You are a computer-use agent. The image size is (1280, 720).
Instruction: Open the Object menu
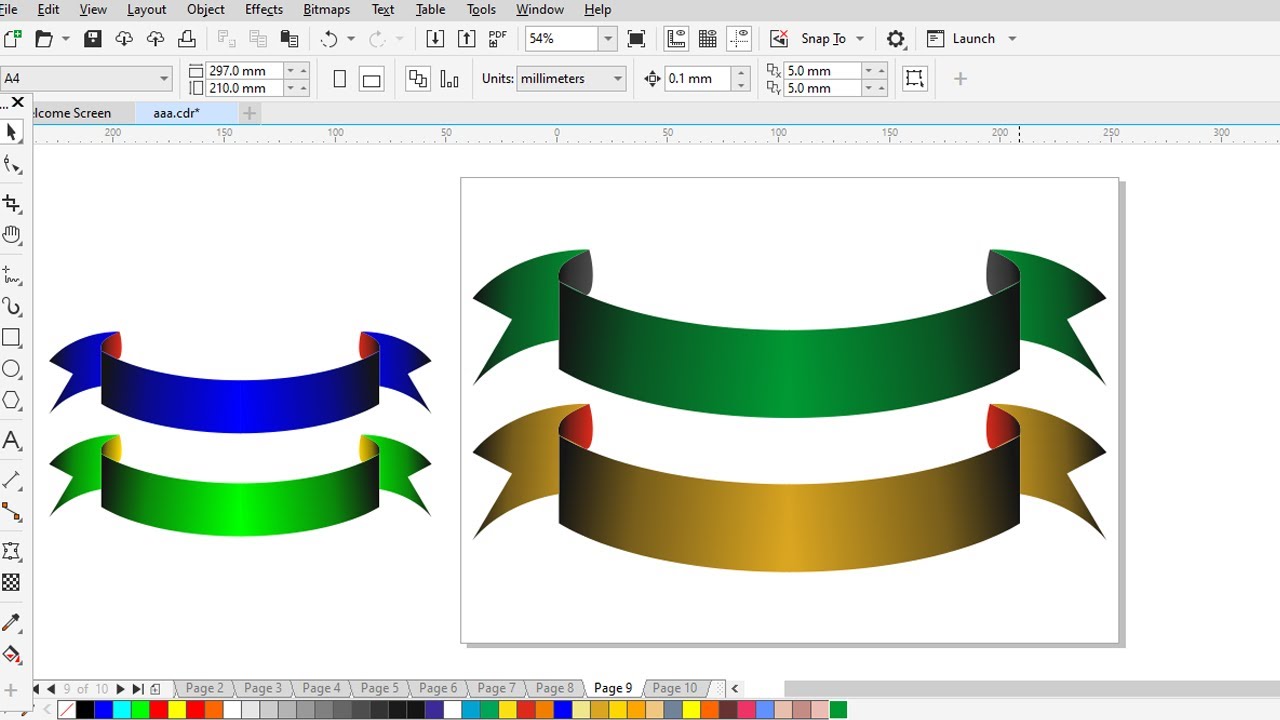[x=206, y=9]
